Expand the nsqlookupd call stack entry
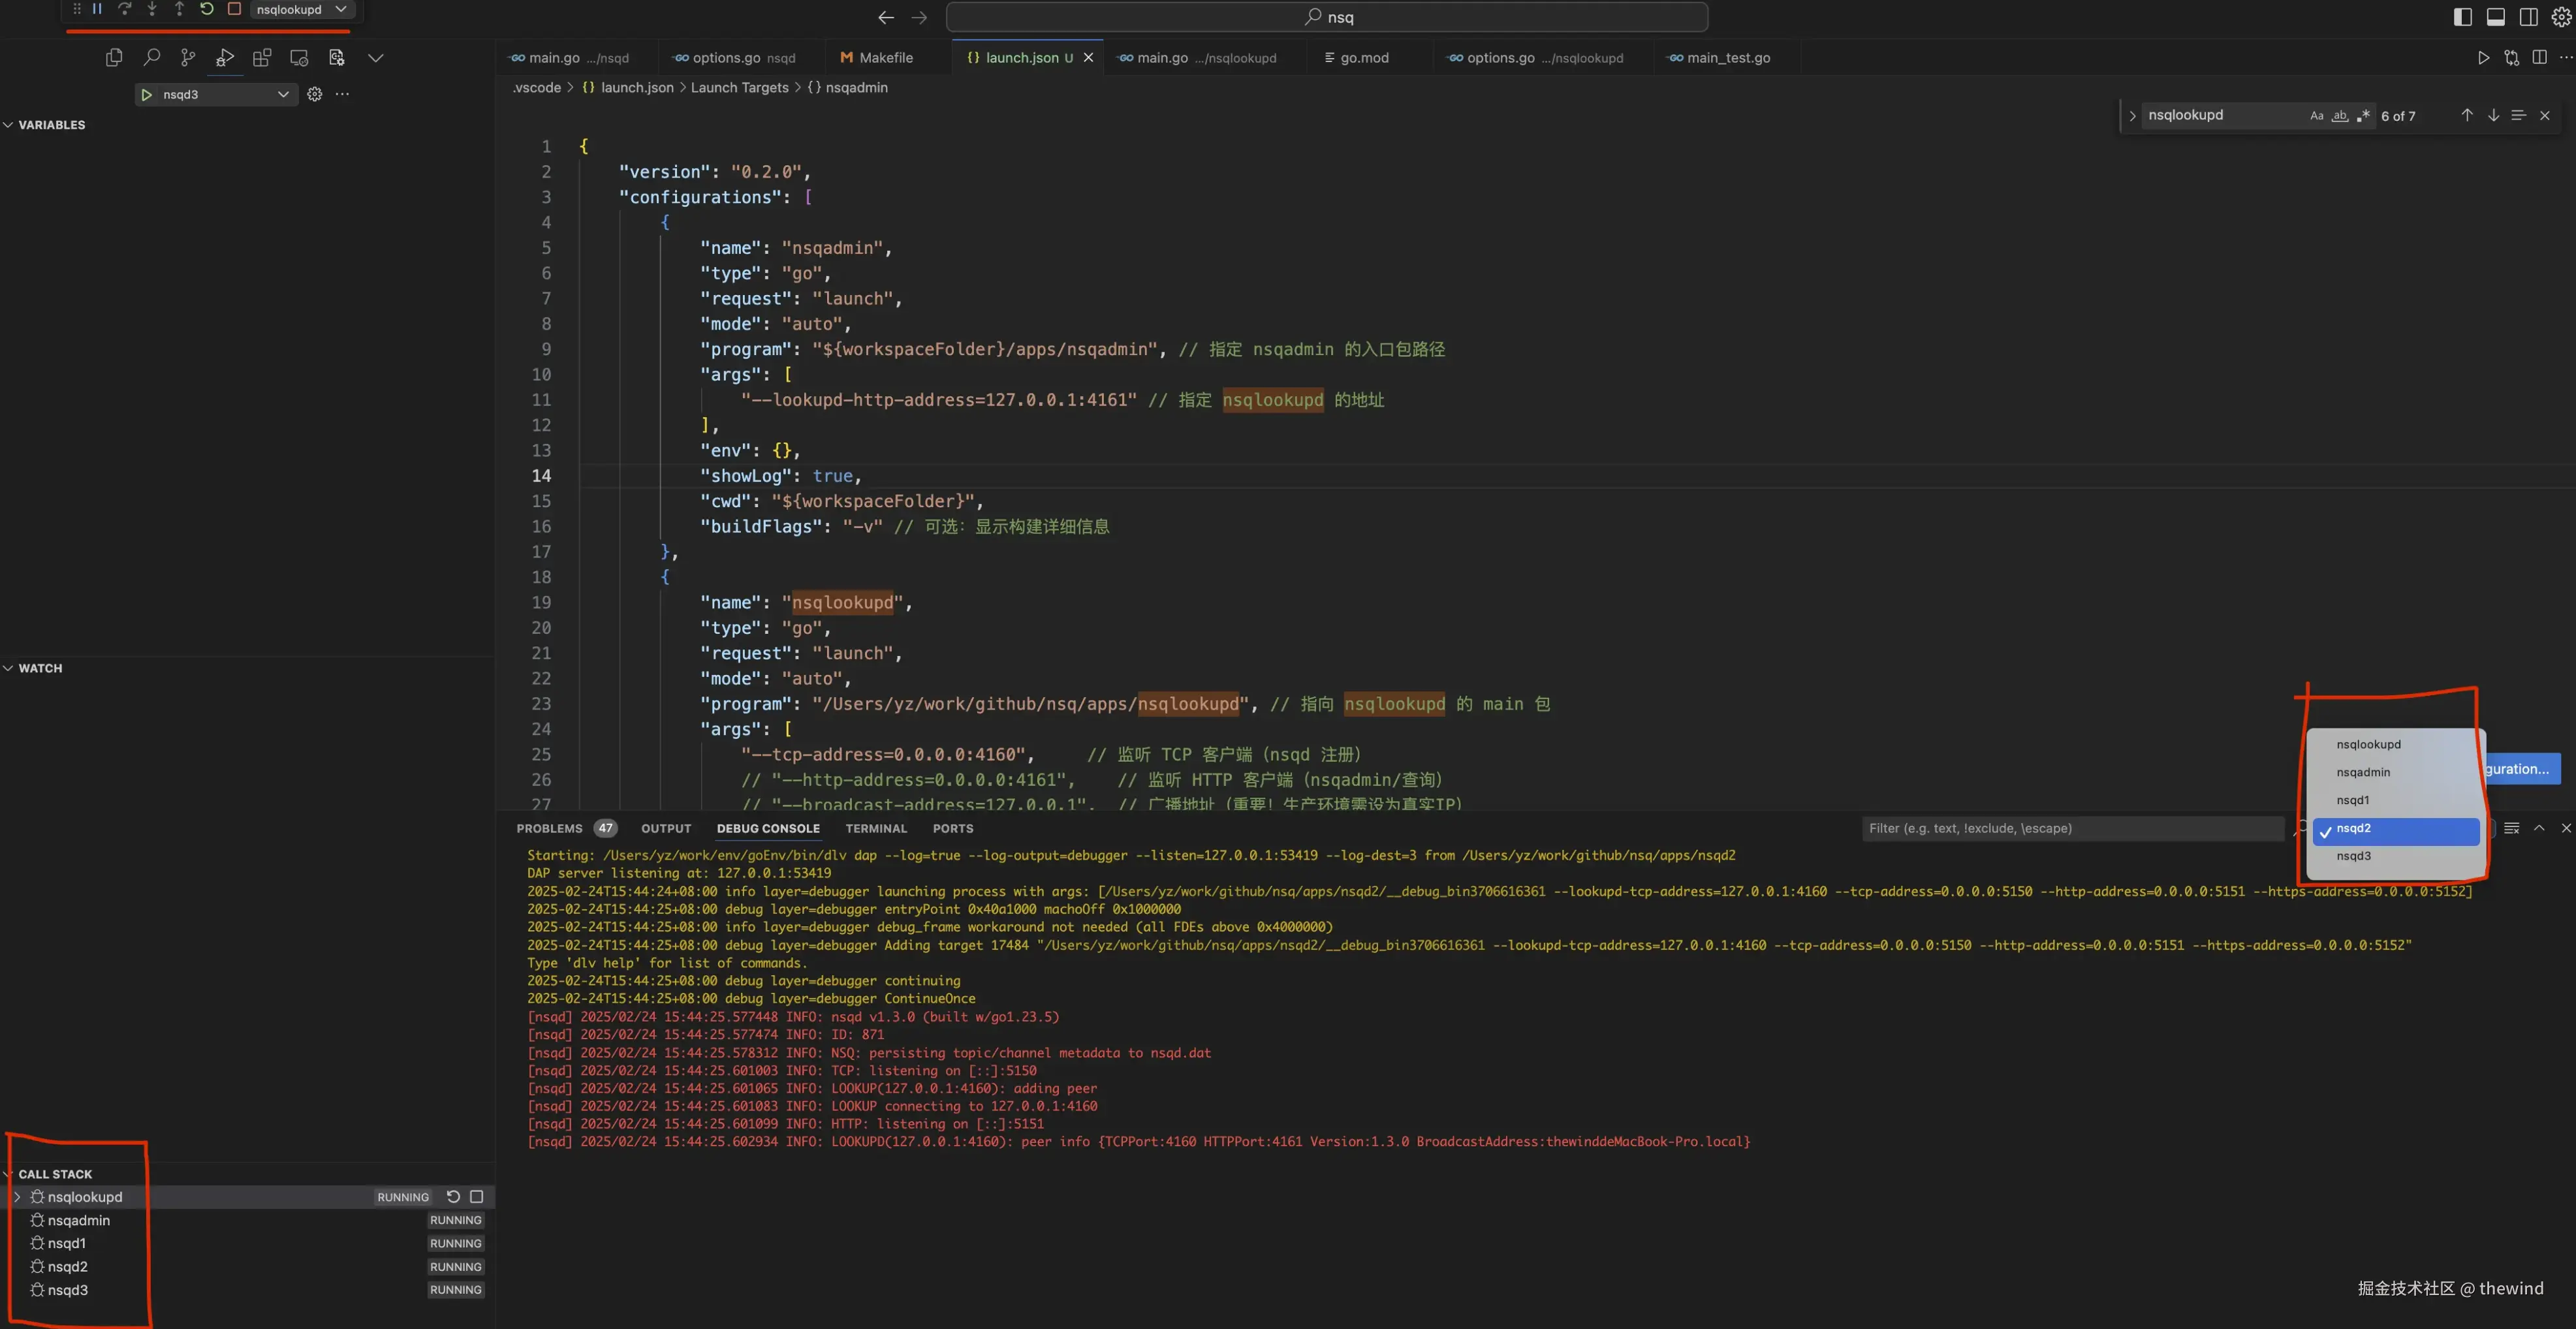 [17, 1197]
